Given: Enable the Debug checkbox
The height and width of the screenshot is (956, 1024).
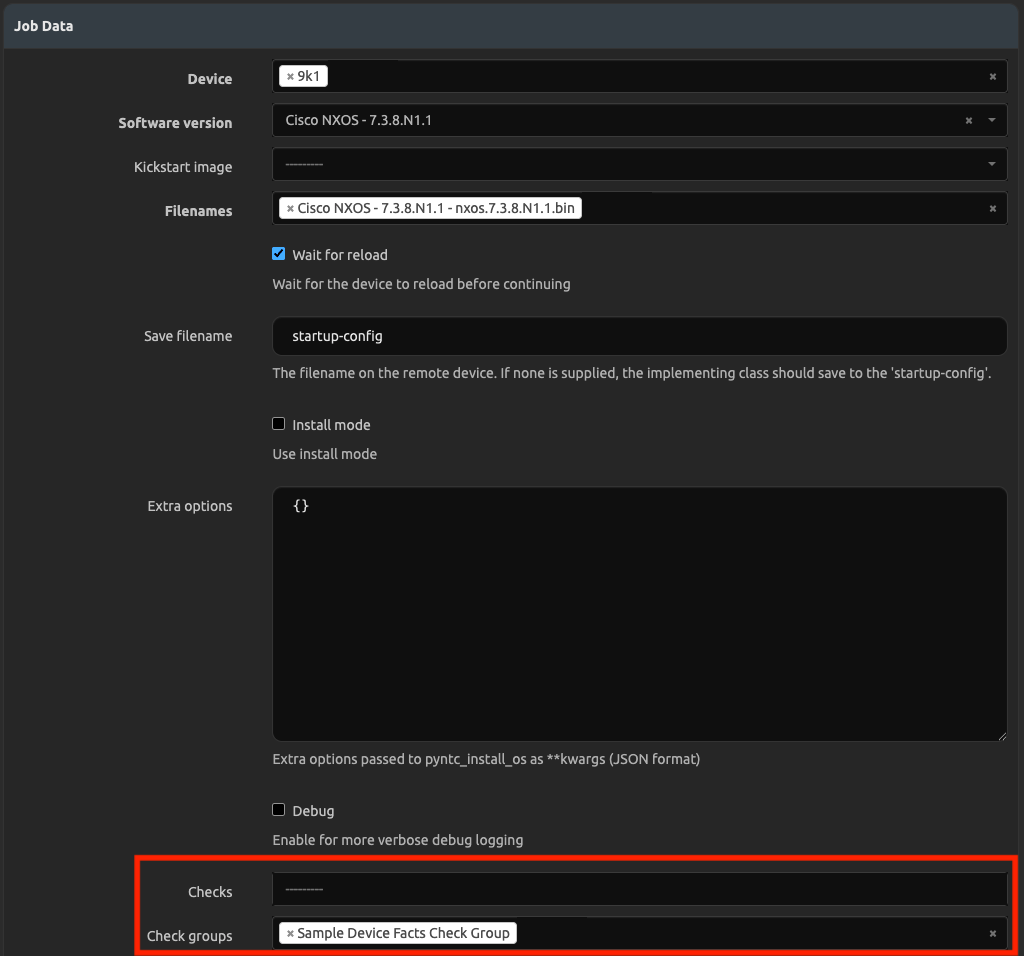Looking at the screenshot, I should tap(278, 810).
